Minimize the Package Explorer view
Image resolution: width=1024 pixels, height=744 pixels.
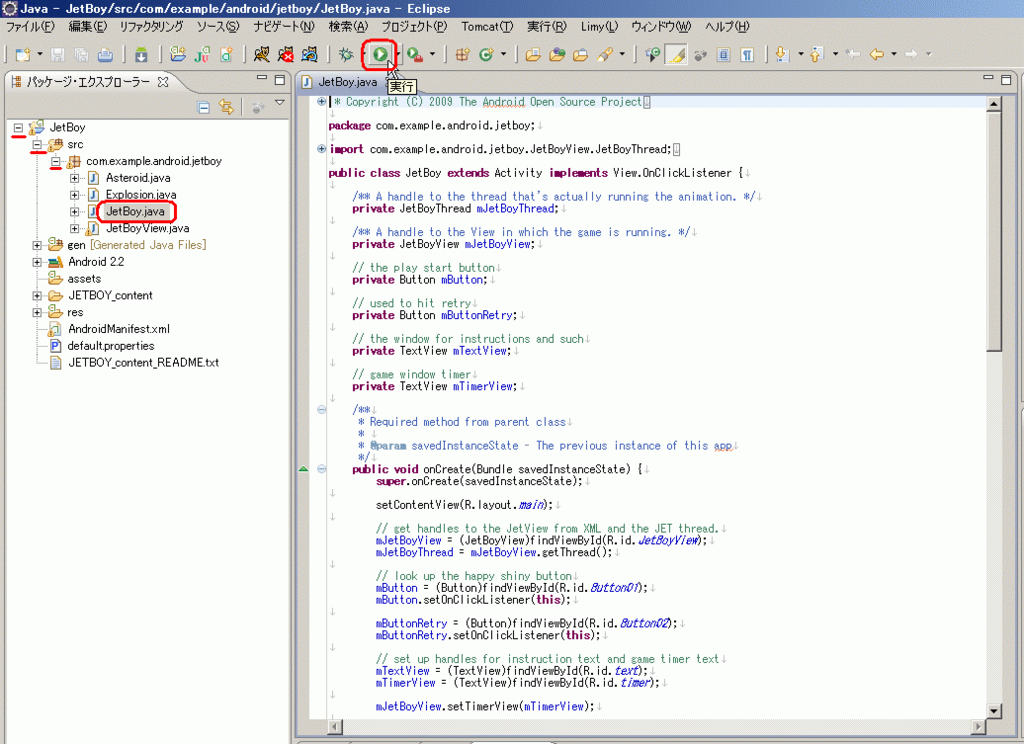coord(262,78)
